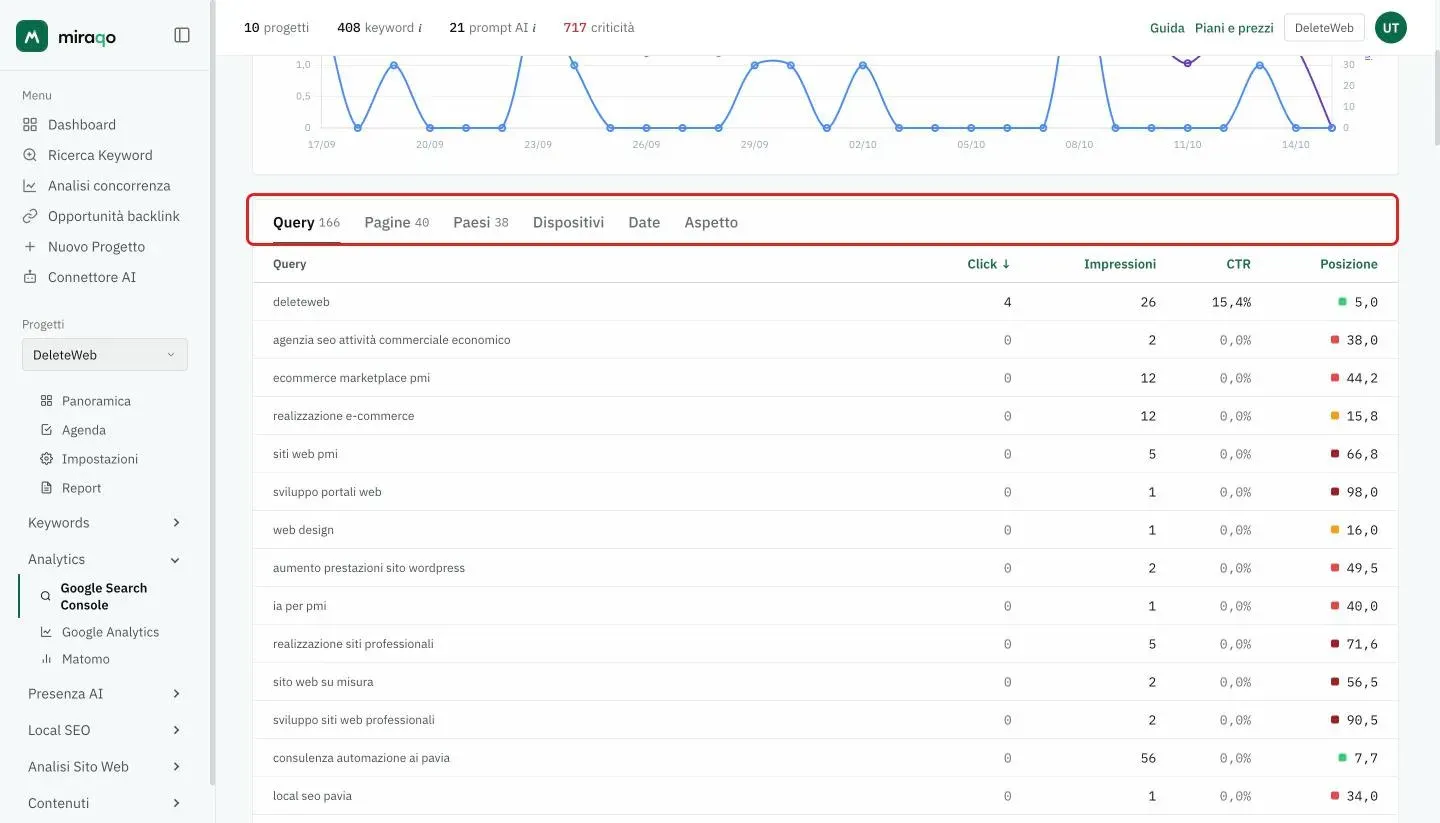This screenshot has height=823, width=1440.
Task: Switch to the Dispositivi tab
Action: pyautogui.click(x=568, y=222)
